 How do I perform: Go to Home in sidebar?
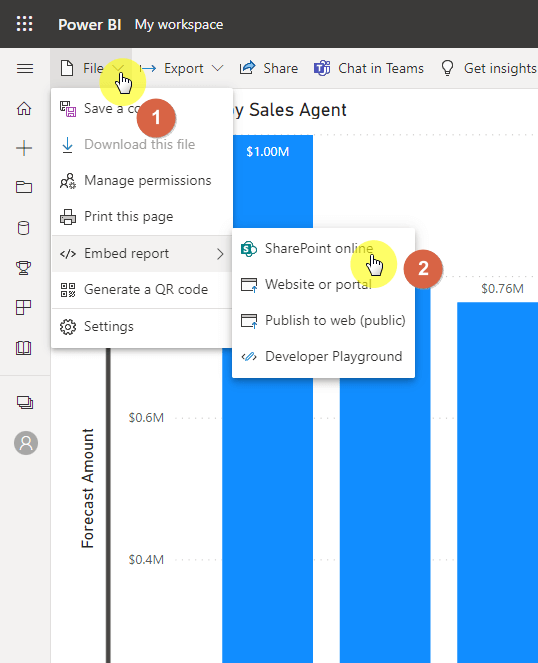(x=24, y=108)
